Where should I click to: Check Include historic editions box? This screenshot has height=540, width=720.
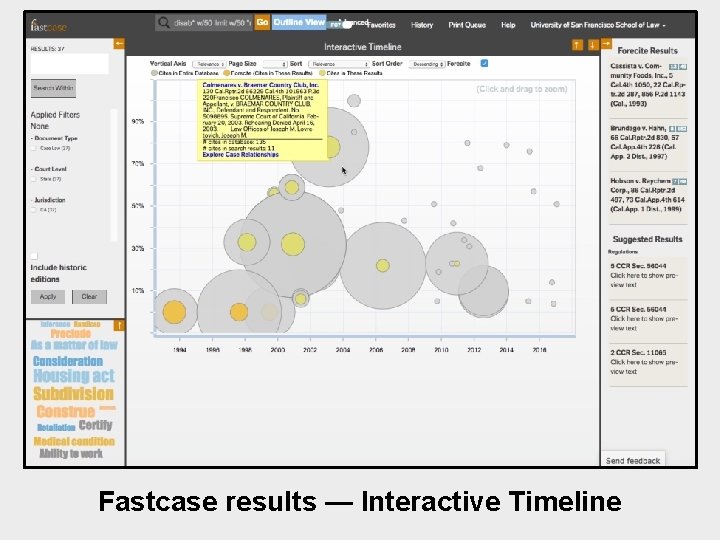click(x=34, y=256)
